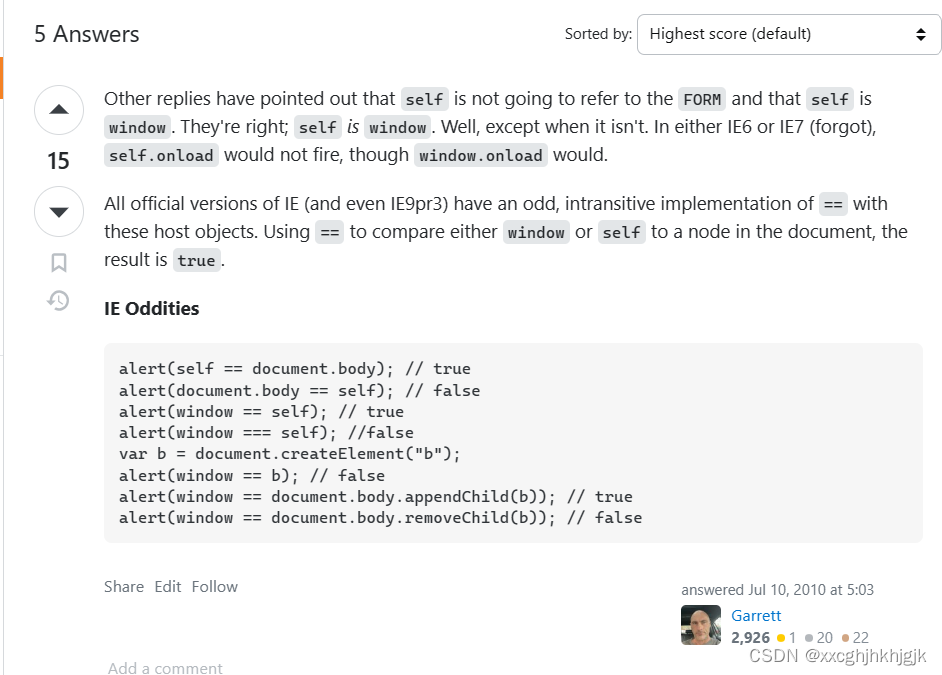Click the Add a comment field

[165, 668]
